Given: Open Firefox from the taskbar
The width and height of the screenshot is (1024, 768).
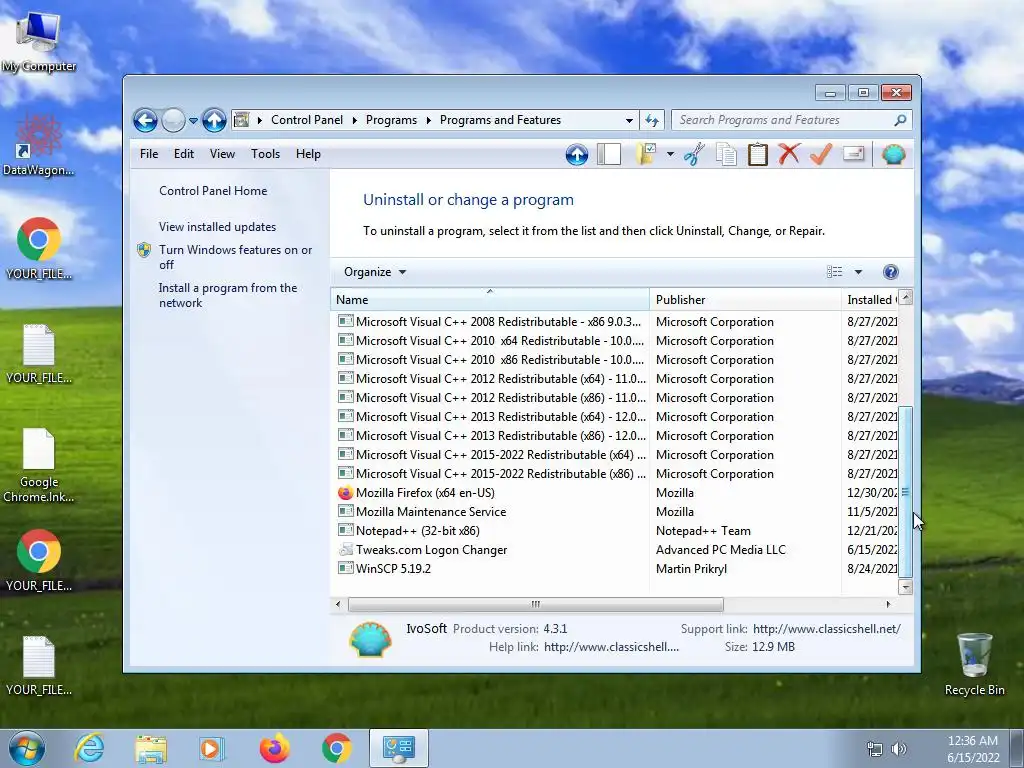Looking at the screenshot, I should (274, 748).
